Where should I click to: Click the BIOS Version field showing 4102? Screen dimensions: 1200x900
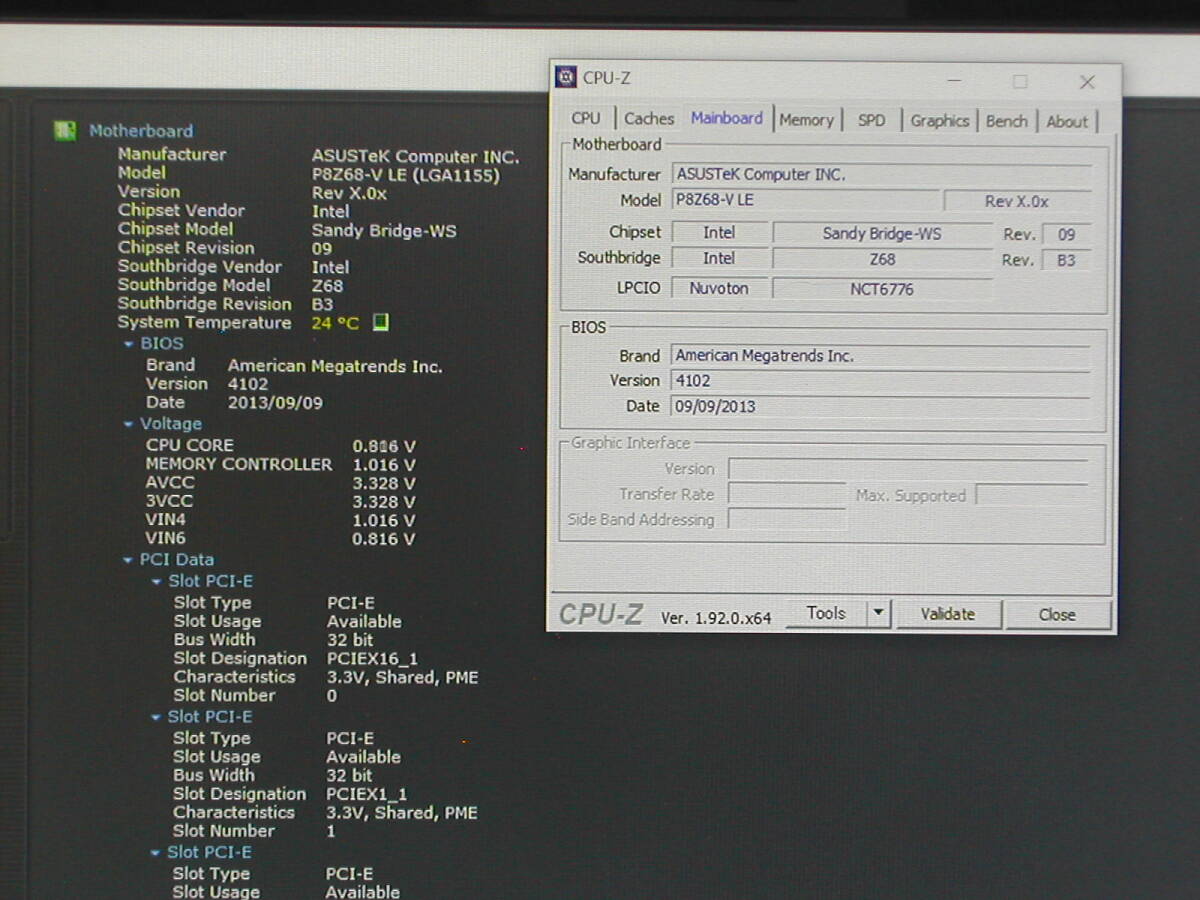[880, 381]
